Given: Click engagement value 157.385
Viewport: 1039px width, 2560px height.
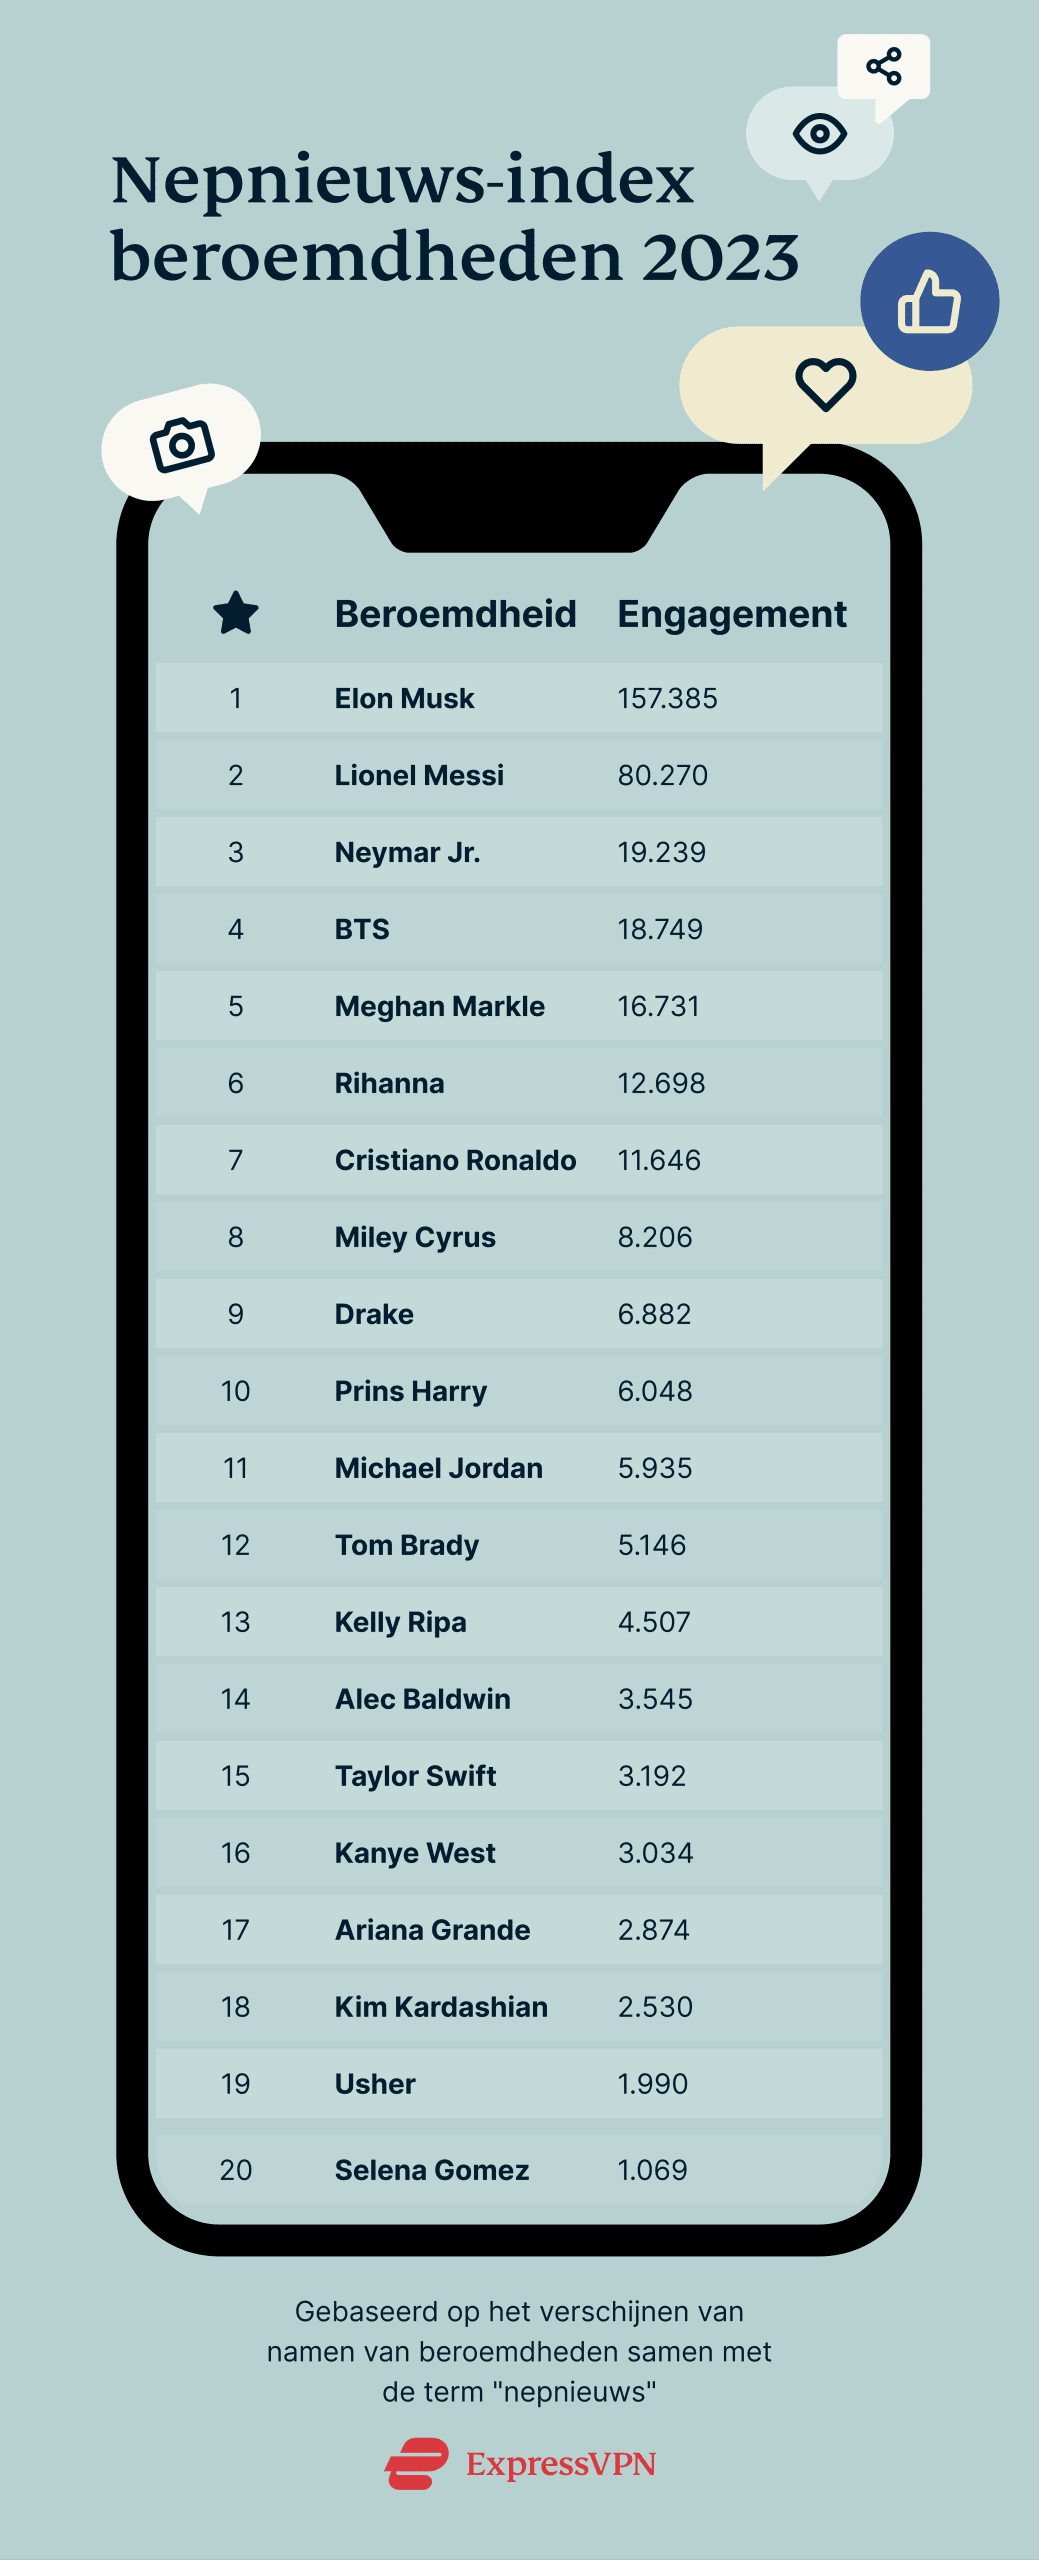Looking at the screenshot, I should 667,698.
